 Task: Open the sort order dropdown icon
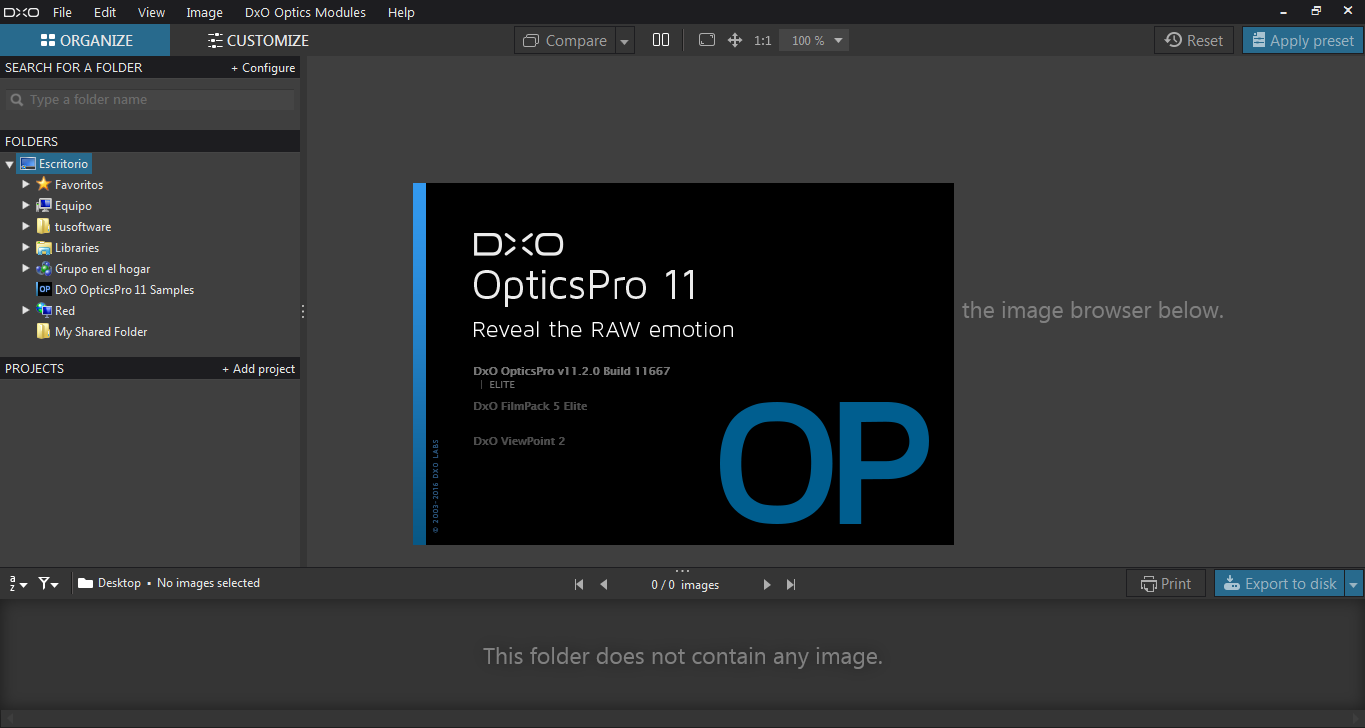click(18, 584)
